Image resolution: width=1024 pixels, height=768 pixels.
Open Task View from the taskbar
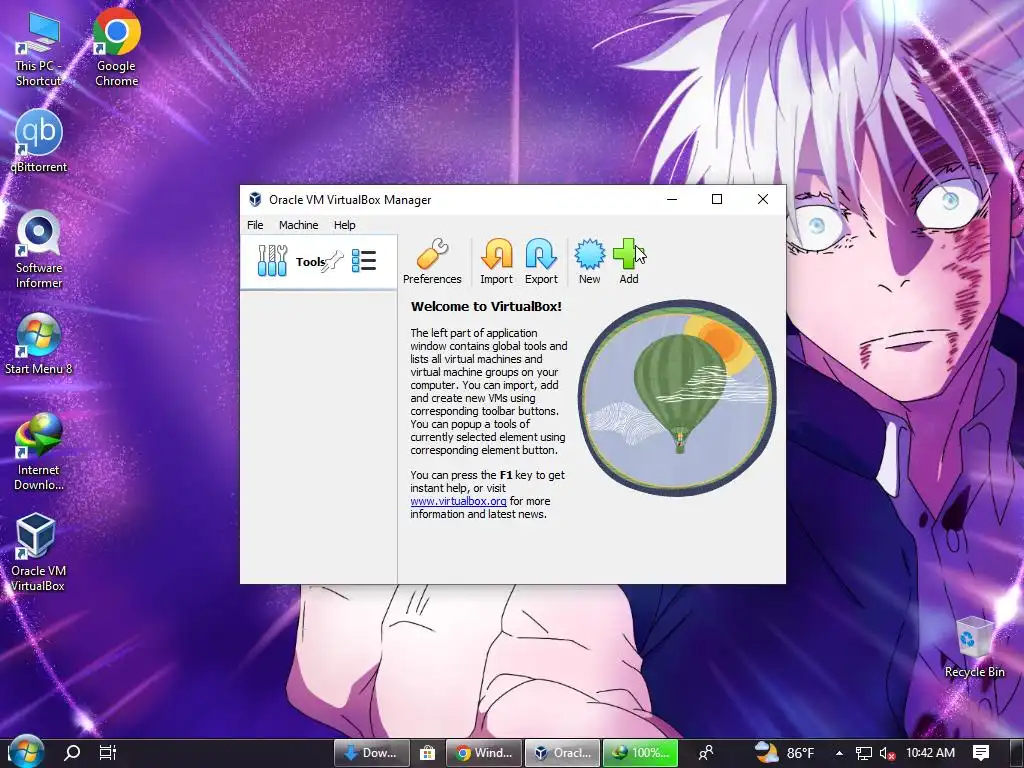(107, 753)
